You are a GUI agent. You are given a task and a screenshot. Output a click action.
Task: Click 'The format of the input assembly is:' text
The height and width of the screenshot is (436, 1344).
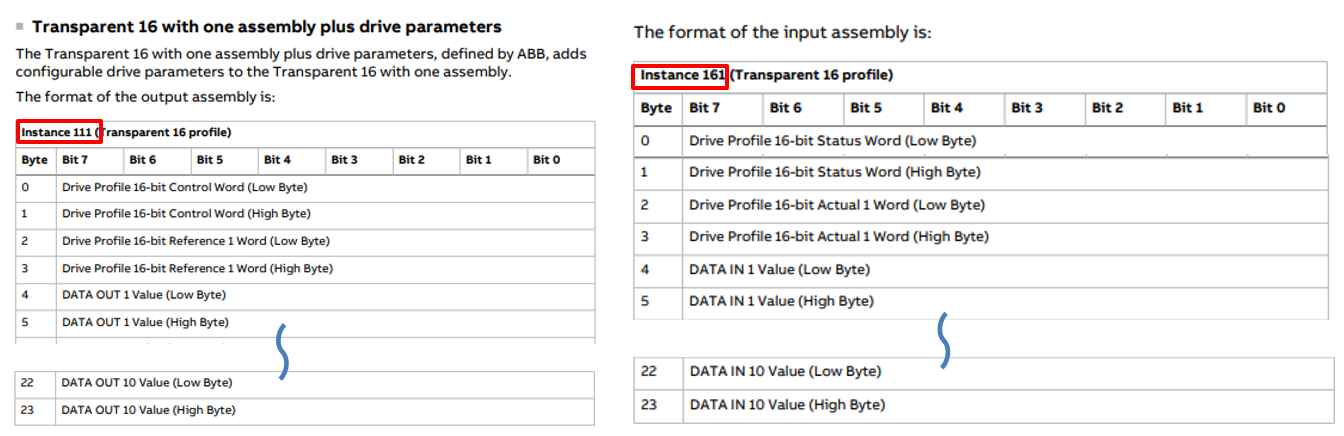click(x=782, y=33)
